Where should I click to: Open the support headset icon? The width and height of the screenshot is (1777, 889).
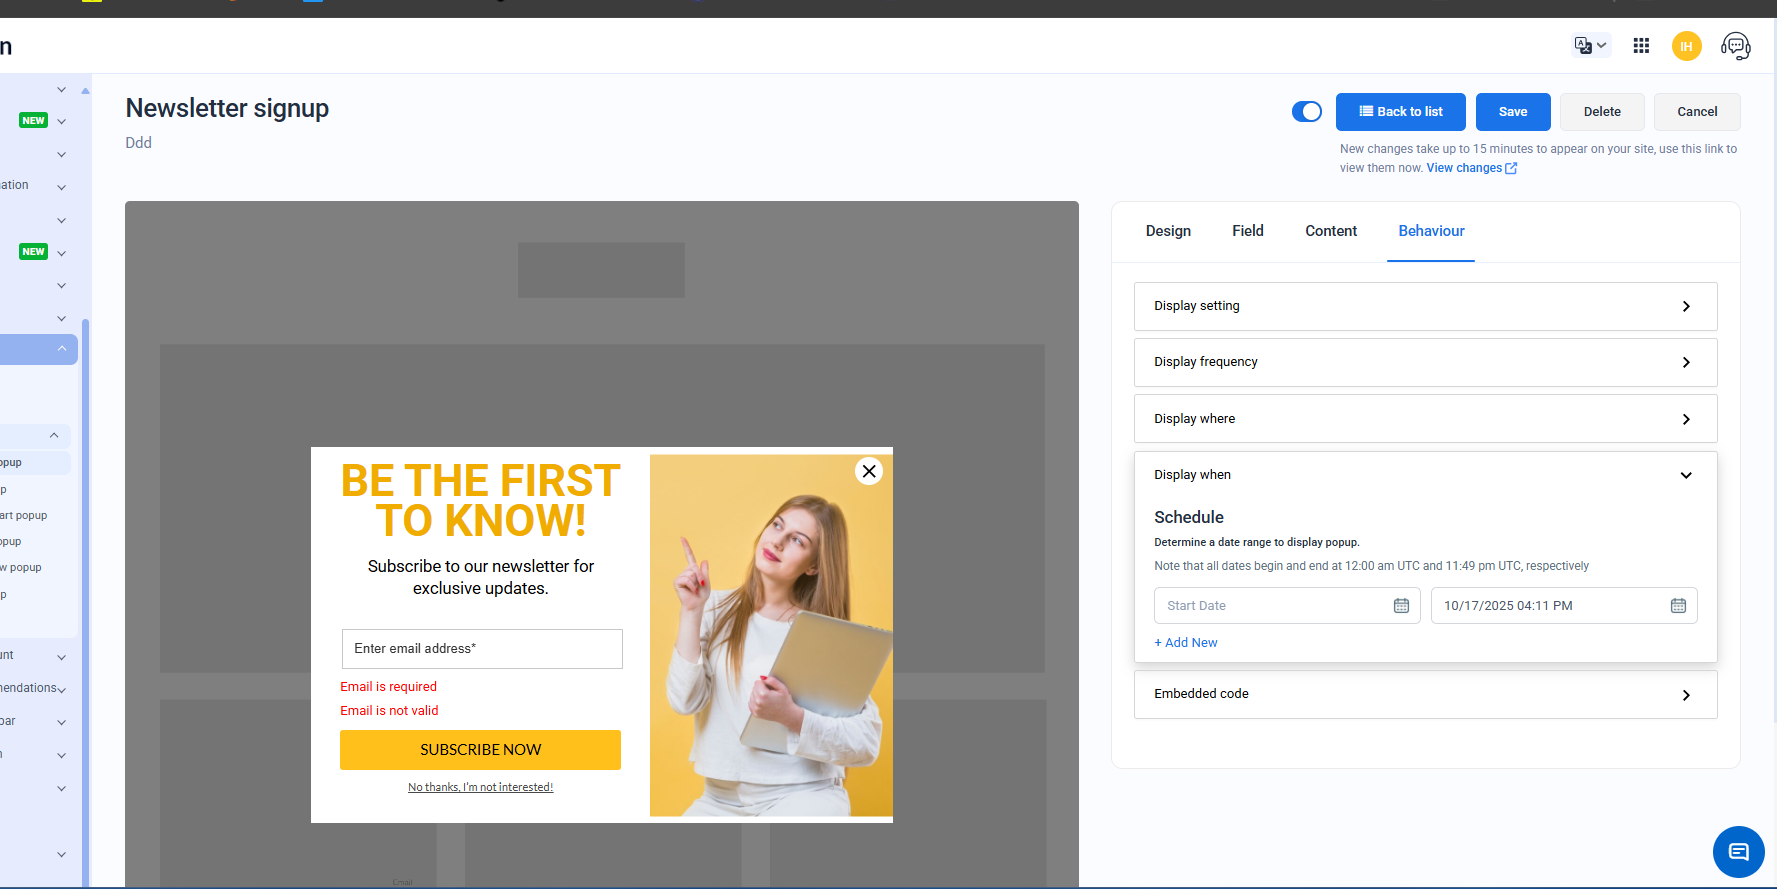[1735, 46]
